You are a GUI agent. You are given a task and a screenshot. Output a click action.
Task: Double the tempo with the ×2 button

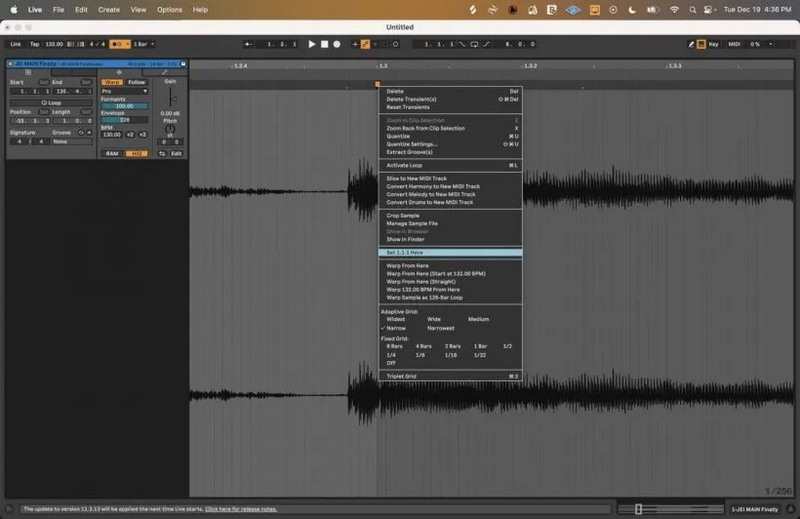click(143, 134)
